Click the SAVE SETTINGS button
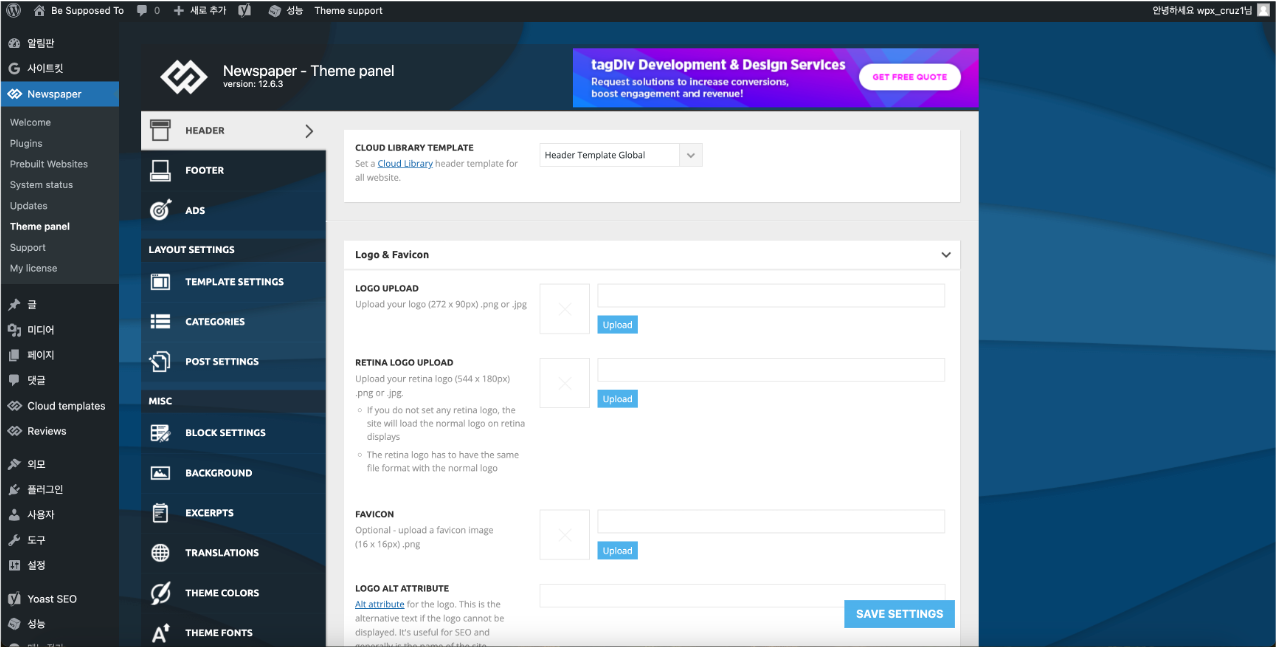Viewport: 1277px width, 647px height. point(899,614)
